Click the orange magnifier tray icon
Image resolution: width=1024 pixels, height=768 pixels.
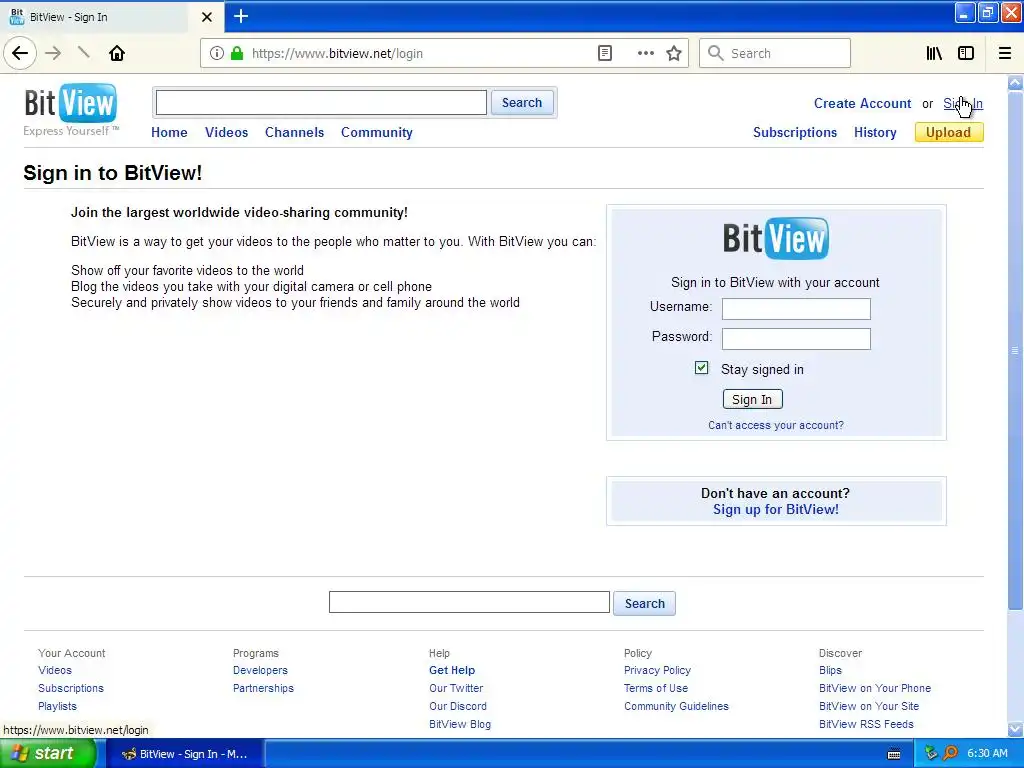point(951,754)
